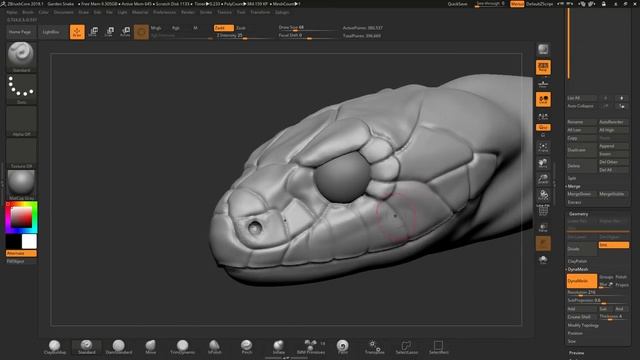Image resolution: width=640 pixels, height=360 pixels.
Task: Open the Preferences menu
Action: click(x=164, y=12)
